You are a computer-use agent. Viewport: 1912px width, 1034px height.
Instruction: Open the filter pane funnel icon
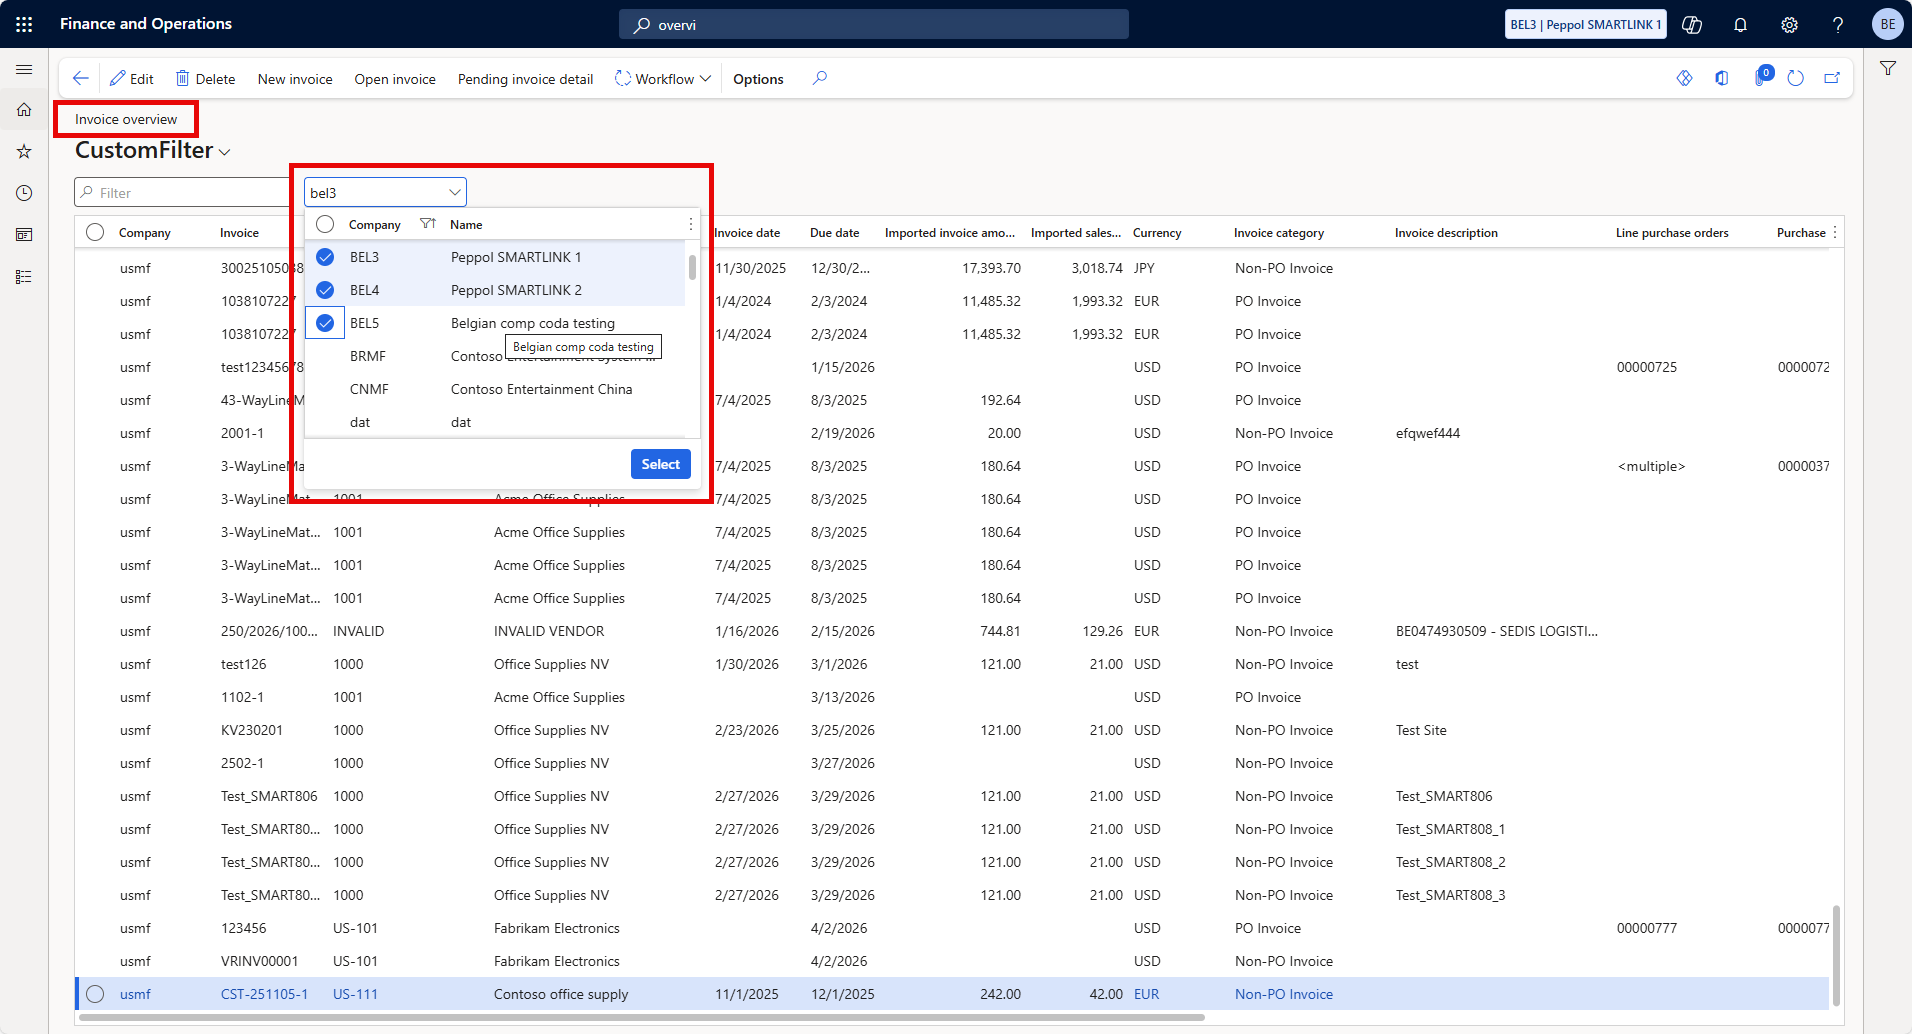click(x=1888, y=69)
